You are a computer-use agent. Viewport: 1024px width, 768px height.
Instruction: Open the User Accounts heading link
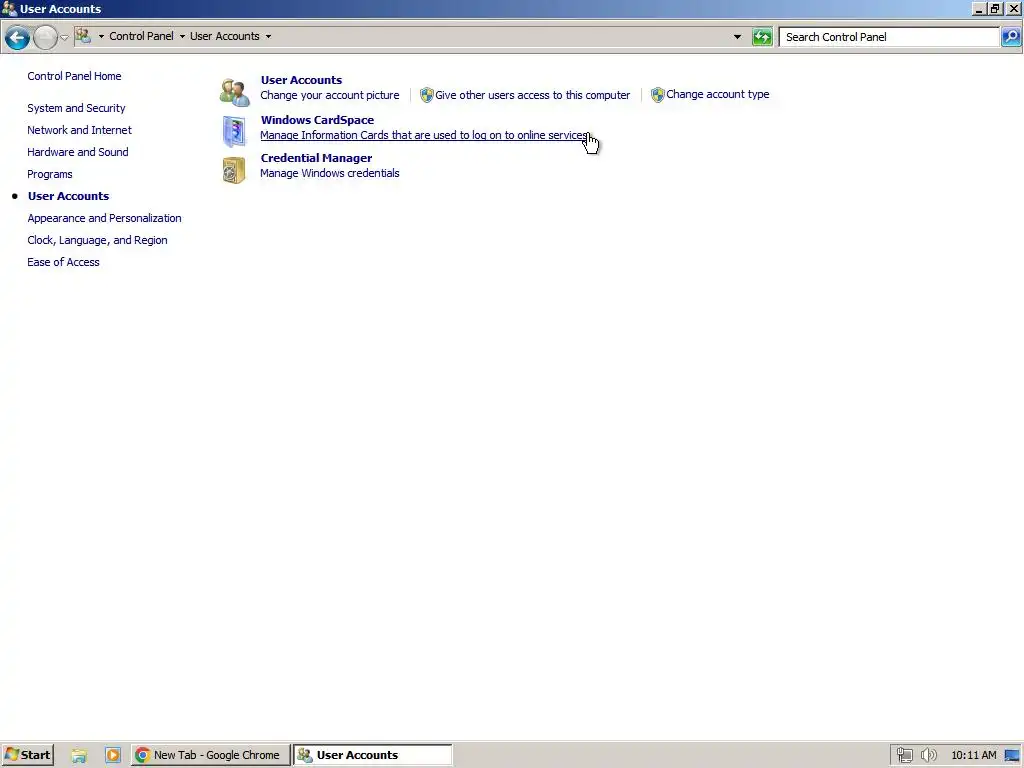[301, 80]
